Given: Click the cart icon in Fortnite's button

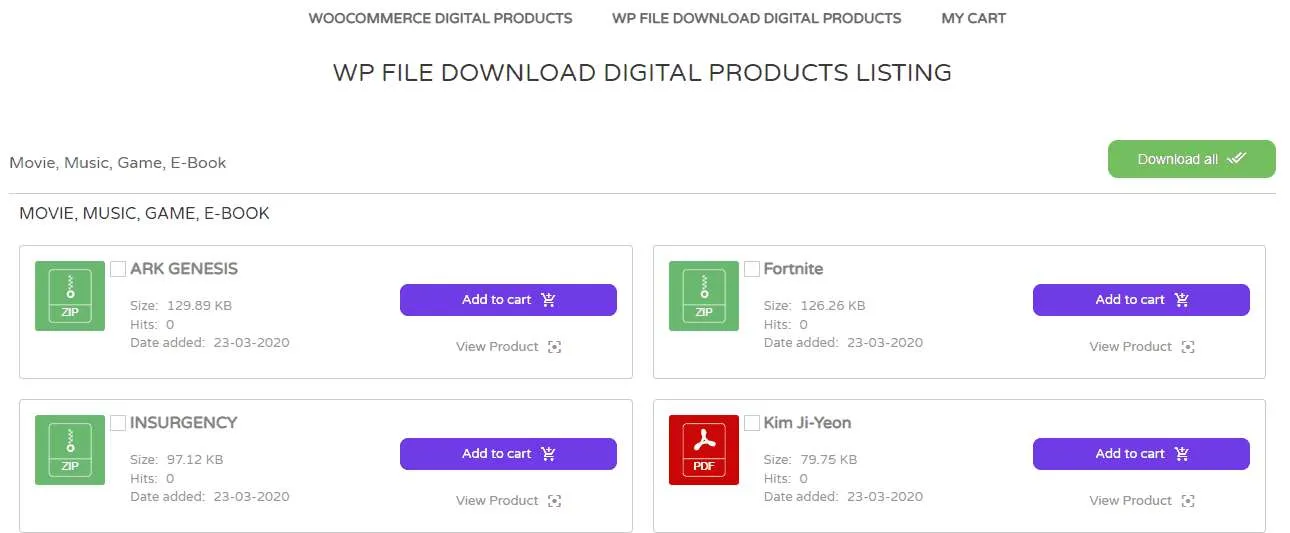Looking at the screenshot, I should coord(1181,300).
